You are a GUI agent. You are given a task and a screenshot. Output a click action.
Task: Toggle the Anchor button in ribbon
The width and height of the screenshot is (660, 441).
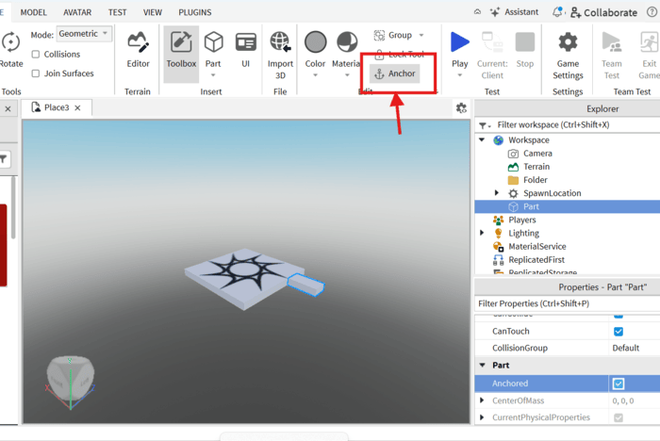tap(395, 74)
